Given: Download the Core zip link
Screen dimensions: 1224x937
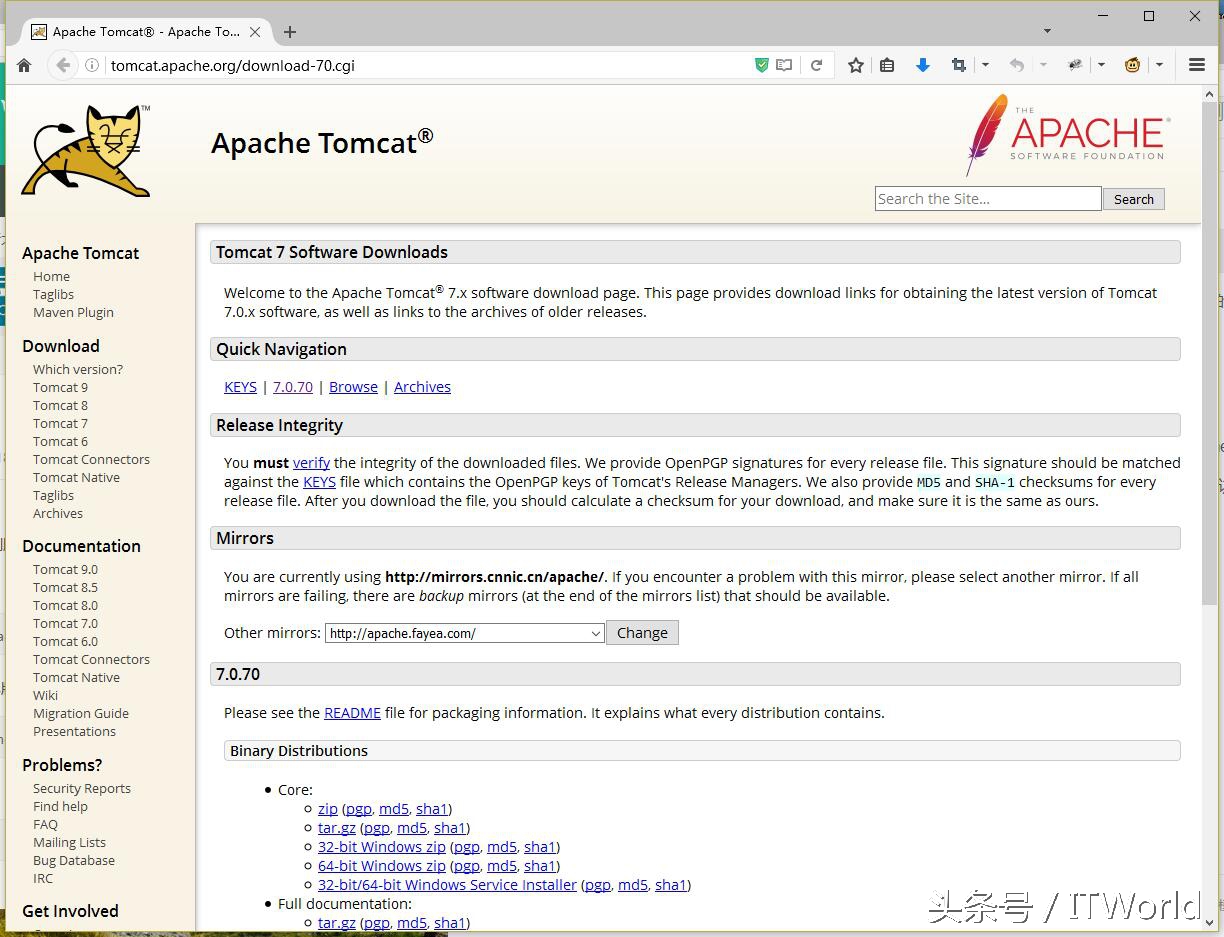Looking at the screenshot, I should point(328,809).
